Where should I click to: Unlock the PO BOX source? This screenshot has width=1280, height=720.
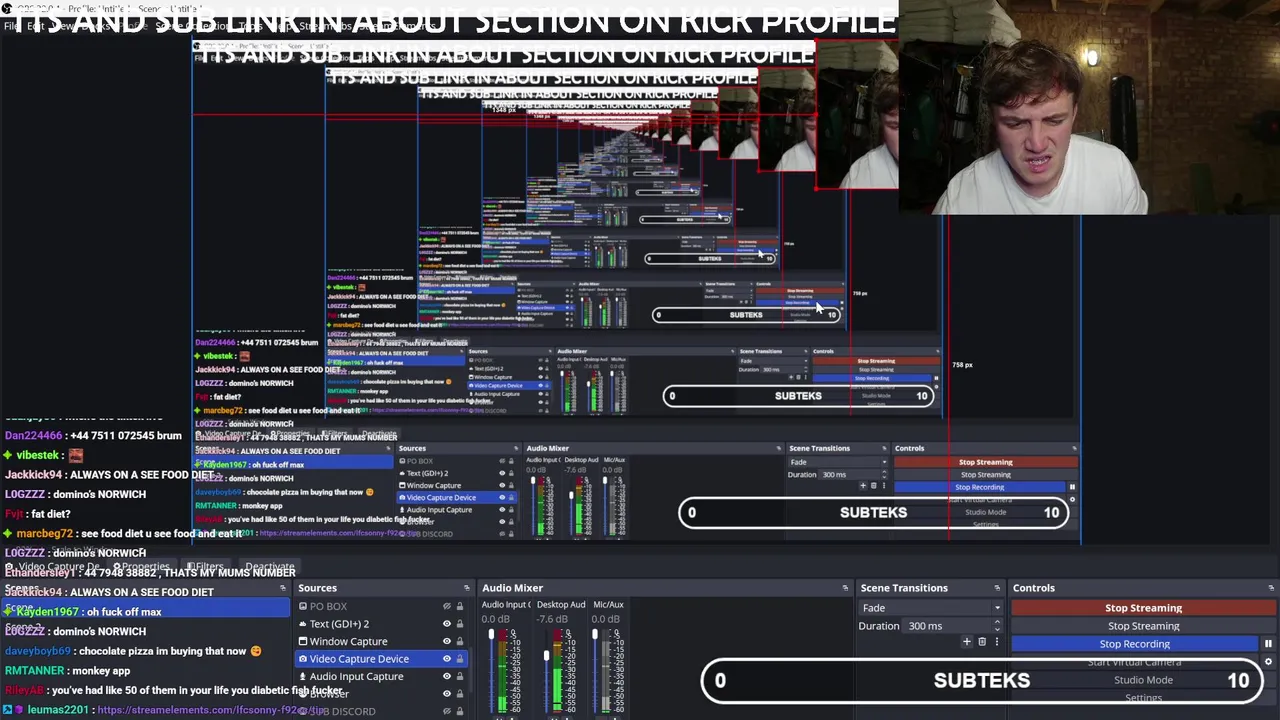coord(460,606)
